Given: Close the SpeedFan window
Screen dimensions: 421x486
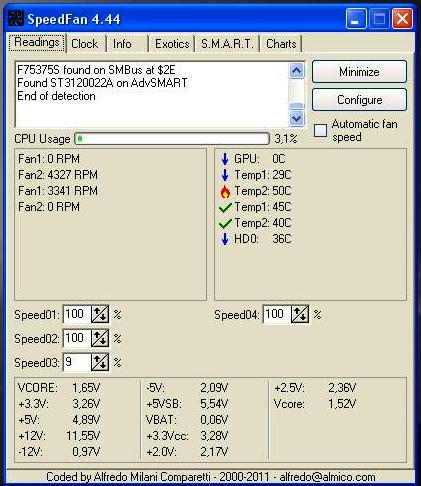Looking at the screenshot, I should (x=402, y=18).
